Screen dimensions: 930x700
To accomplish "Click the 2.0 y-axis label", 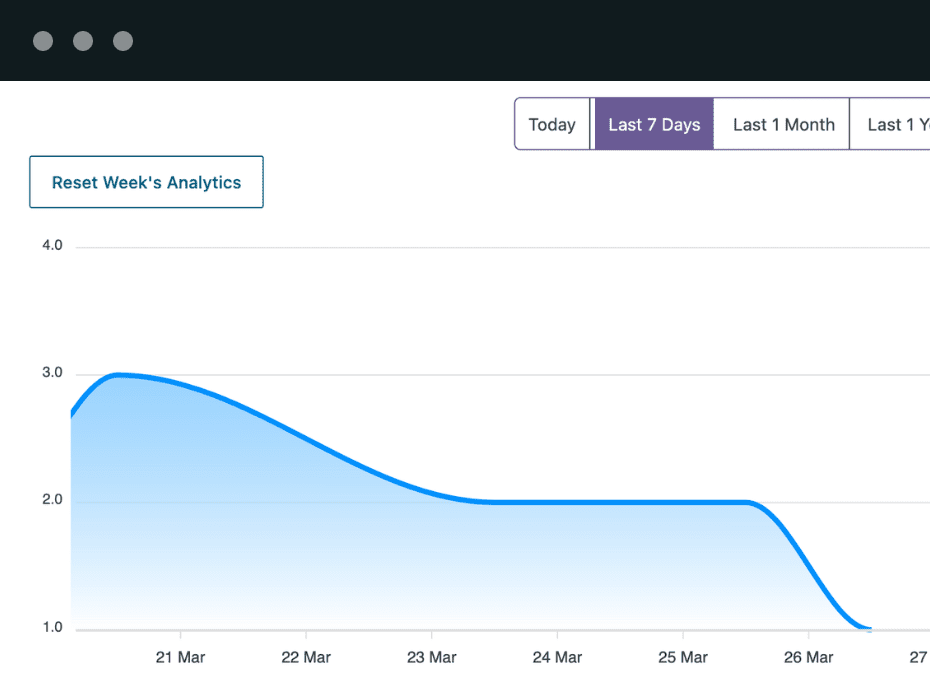I will coord(52,501).
